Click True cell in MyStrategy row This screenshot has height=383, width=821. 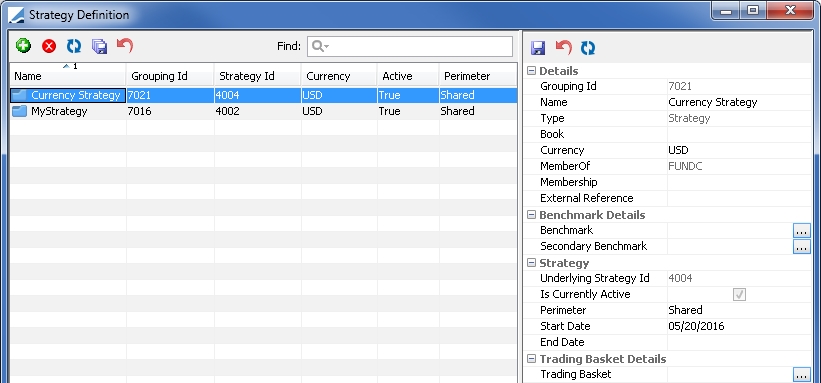408,111
